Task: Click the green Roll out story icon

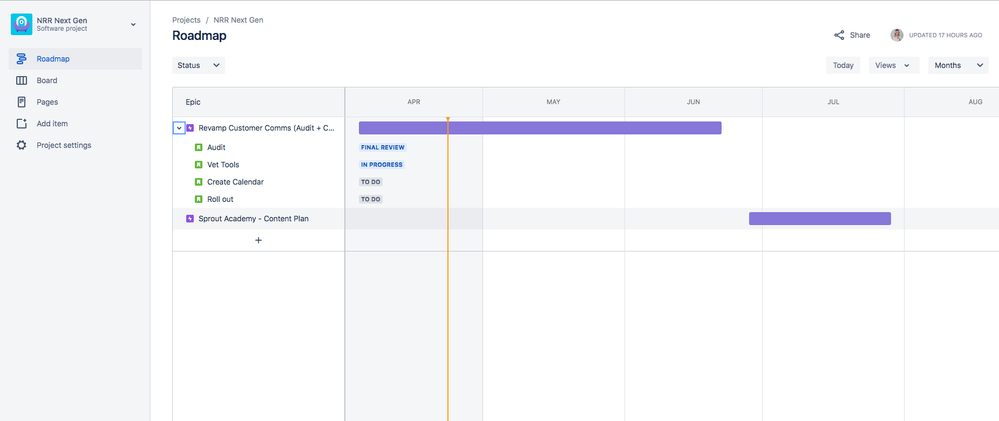Action: point(198,199)
